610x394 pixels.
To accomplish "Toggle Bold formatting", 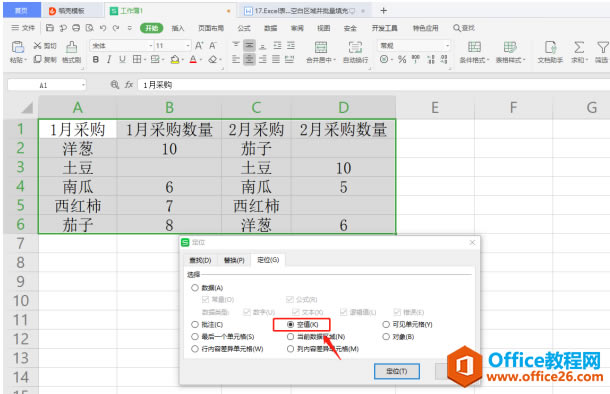I will (x=96, y=60).
